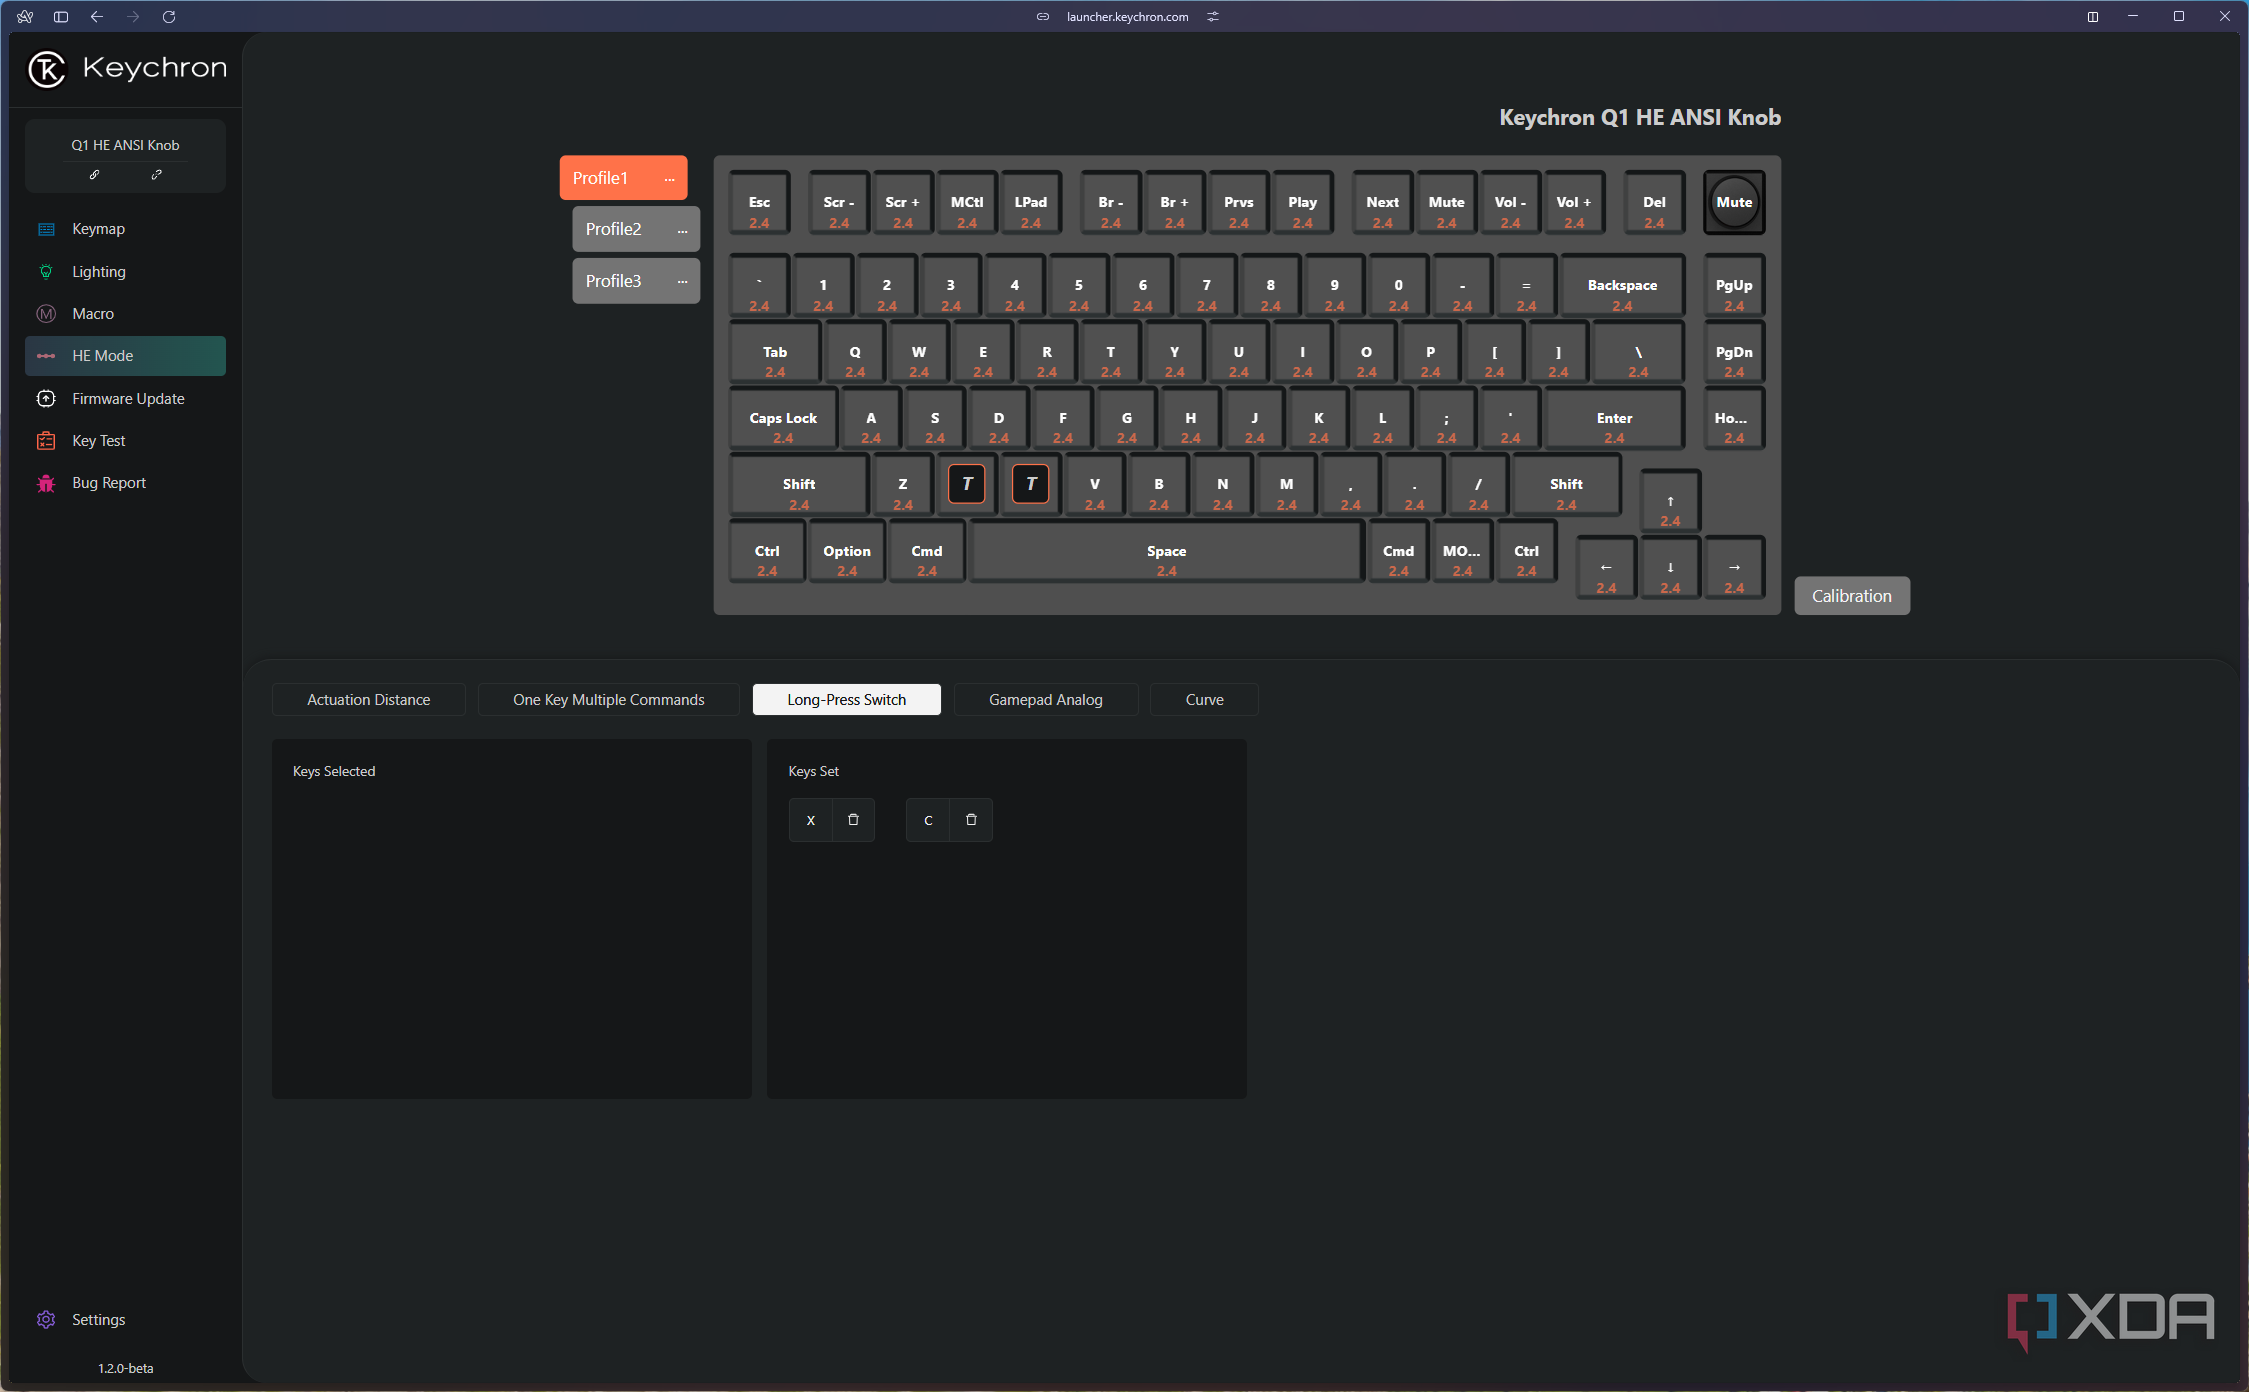
Task: Select the Space key on the keyboard
Action: tap(1167, 553)
